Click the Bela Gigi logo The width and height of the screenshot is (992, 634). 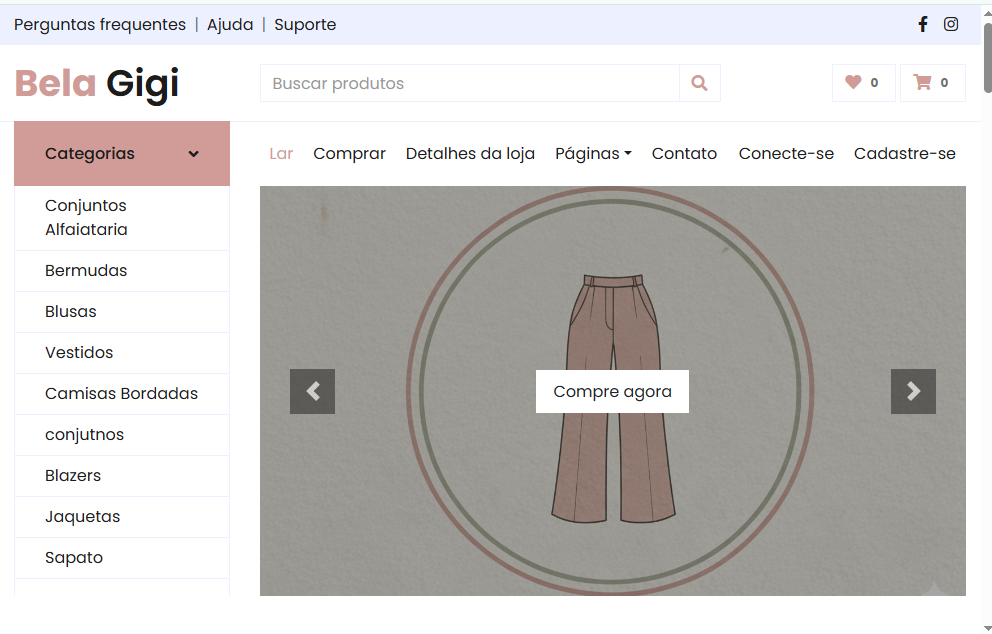click(97, 83)
